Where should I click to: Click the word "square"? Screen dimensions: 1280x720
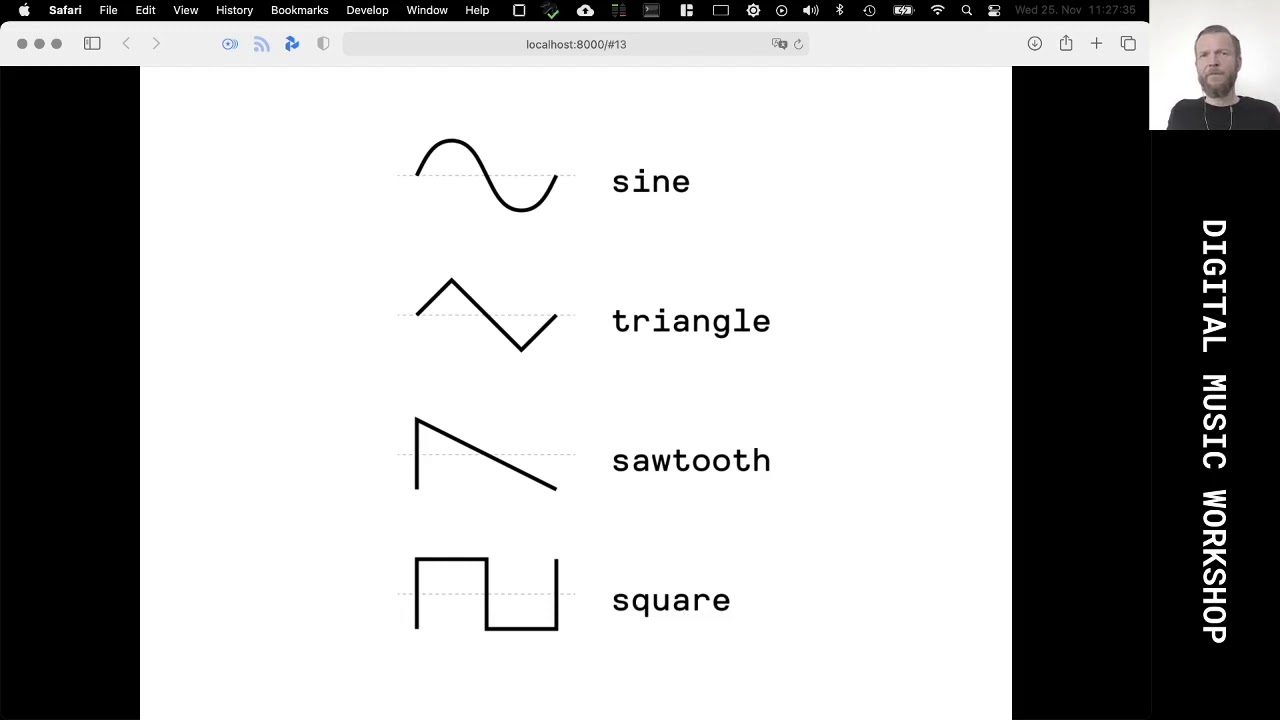[671, 601]
